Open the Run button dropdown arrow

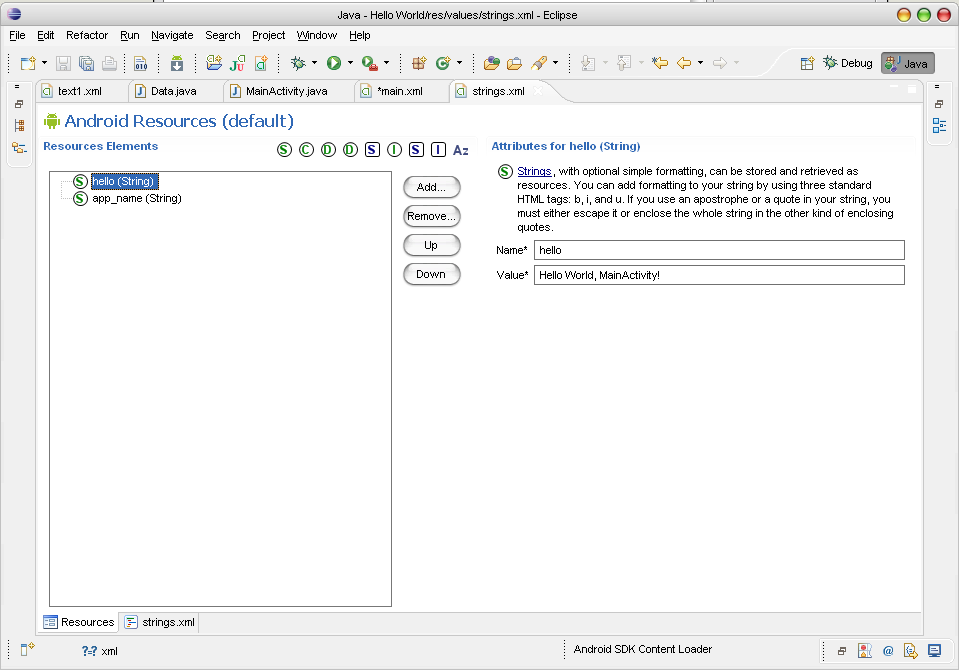coord(350,63)
